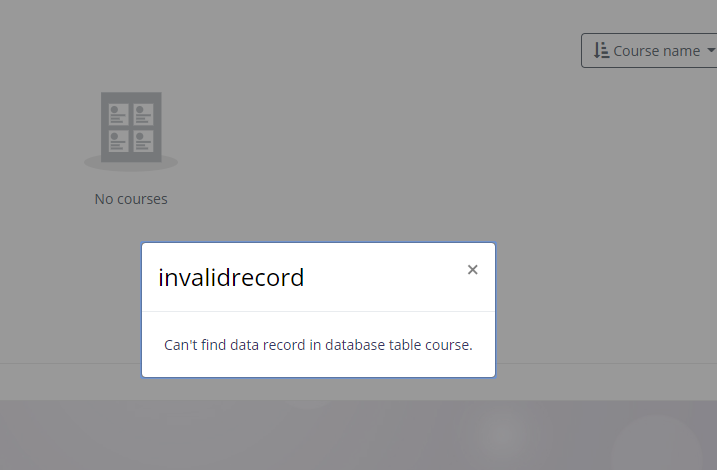Click the oval shadow under the courses placeholder
This screenshot has width=717, height=470.
131,166
